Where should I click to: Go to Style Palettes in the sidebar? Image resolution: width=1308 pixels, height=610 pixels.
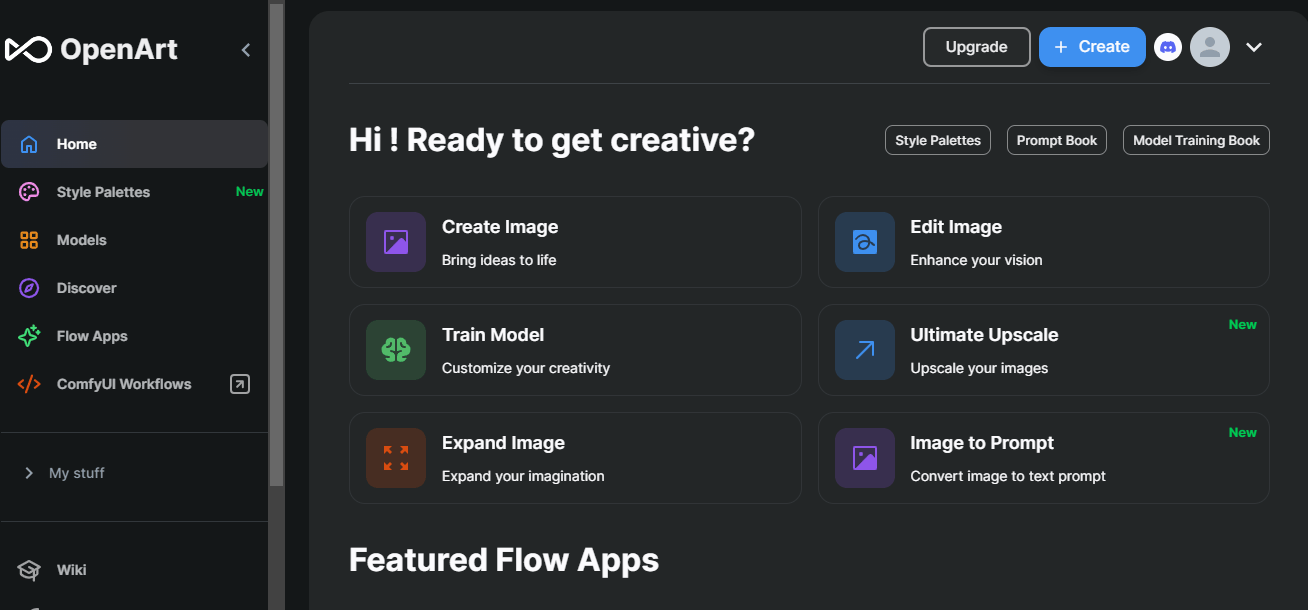point(103,192)
